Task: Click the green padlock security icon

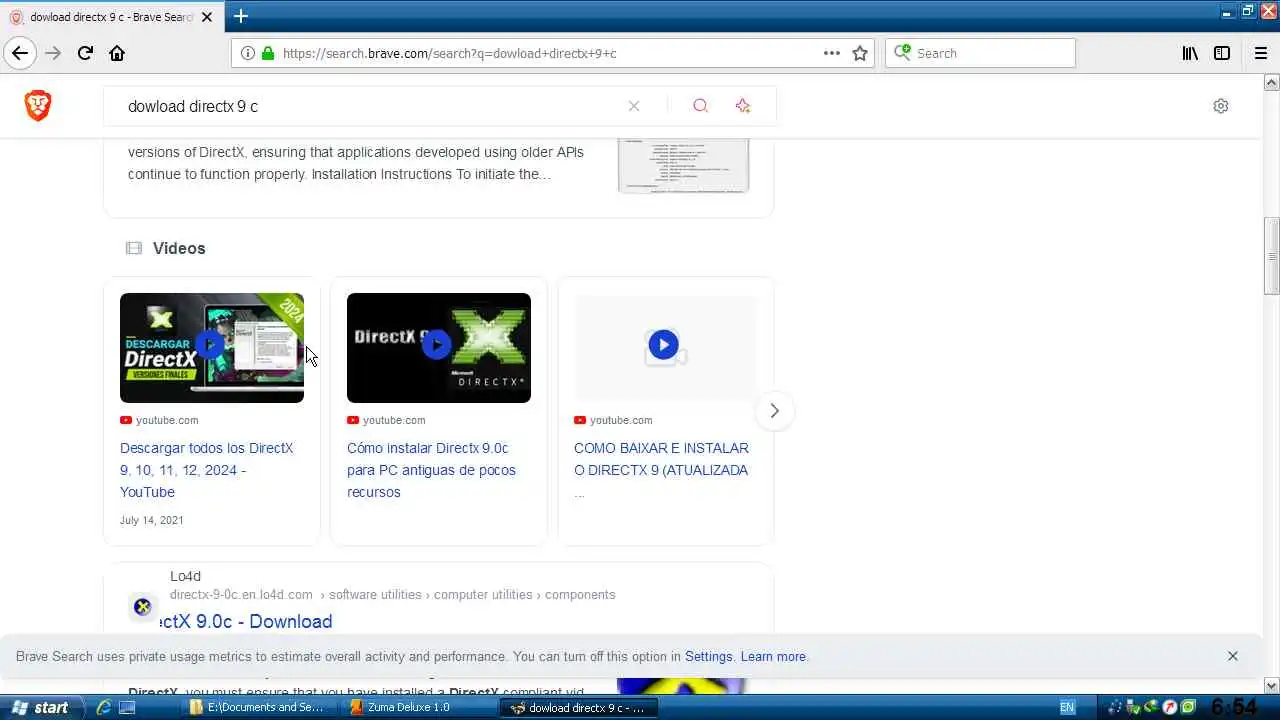Action: [x=267, y=53]
